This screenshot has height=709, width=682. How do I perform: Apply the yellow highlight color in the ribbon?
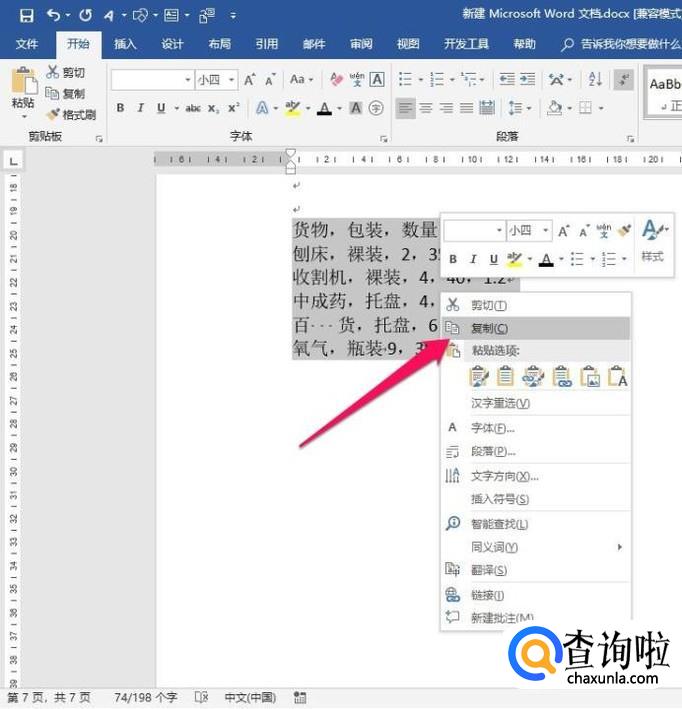tap(292, 108)
